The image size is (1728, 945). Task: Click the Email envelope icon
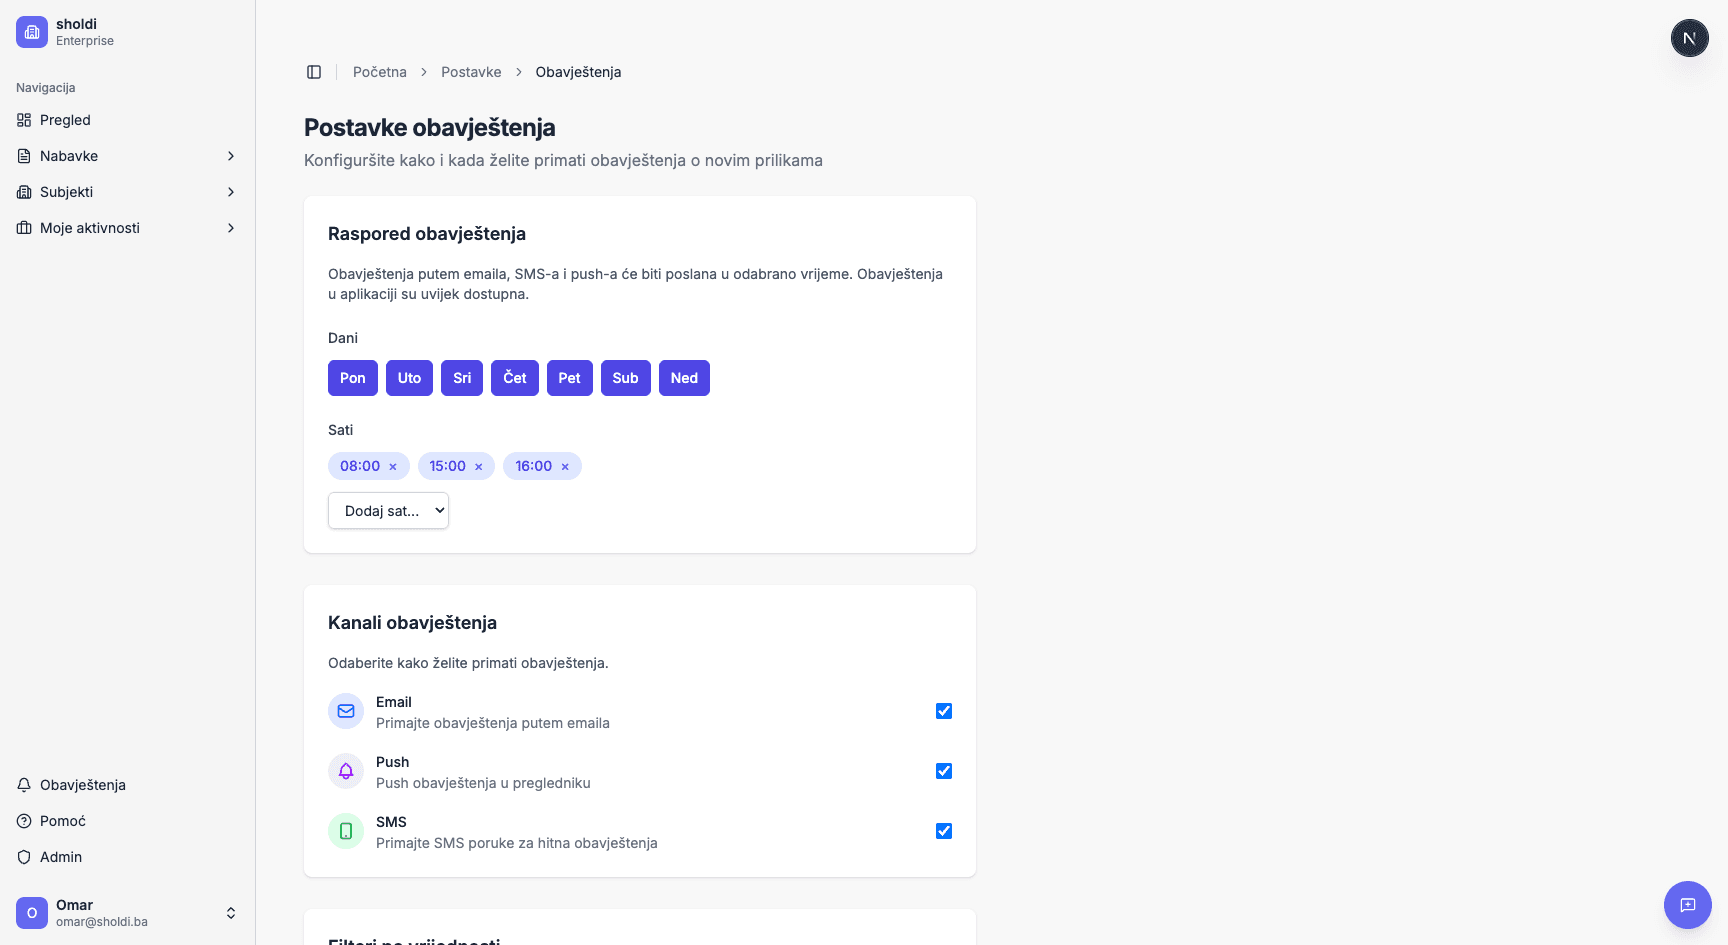346,711
